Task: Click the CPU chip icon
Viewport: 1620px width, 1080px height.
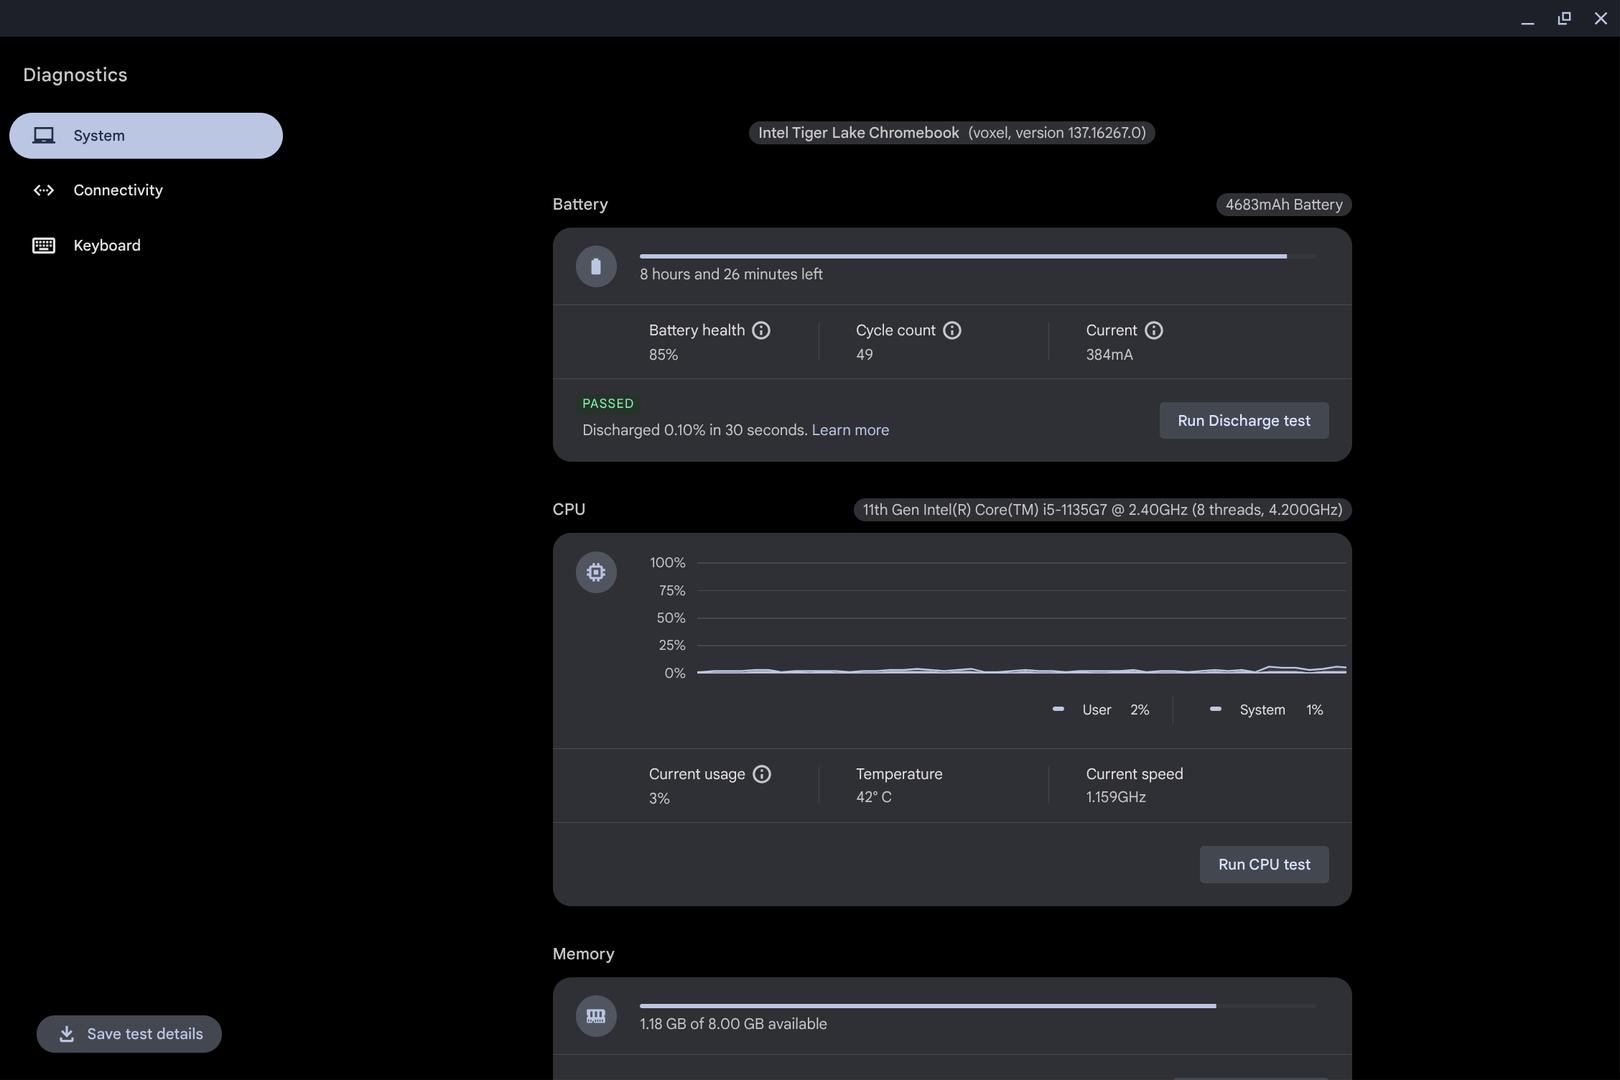Action: tap(596, 572)
